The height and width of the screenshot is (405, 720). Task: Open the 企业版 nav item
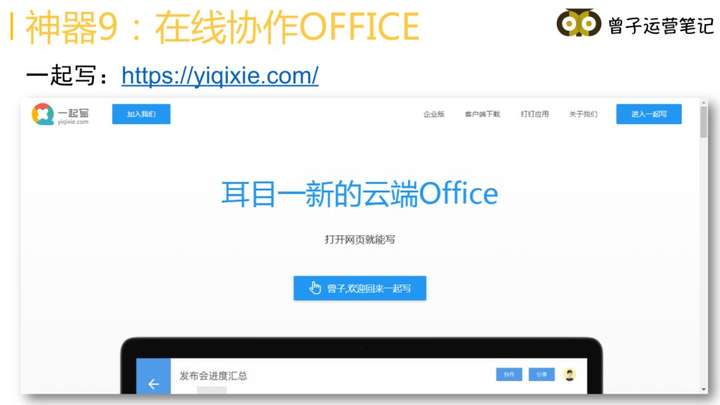tap(433, 114)
